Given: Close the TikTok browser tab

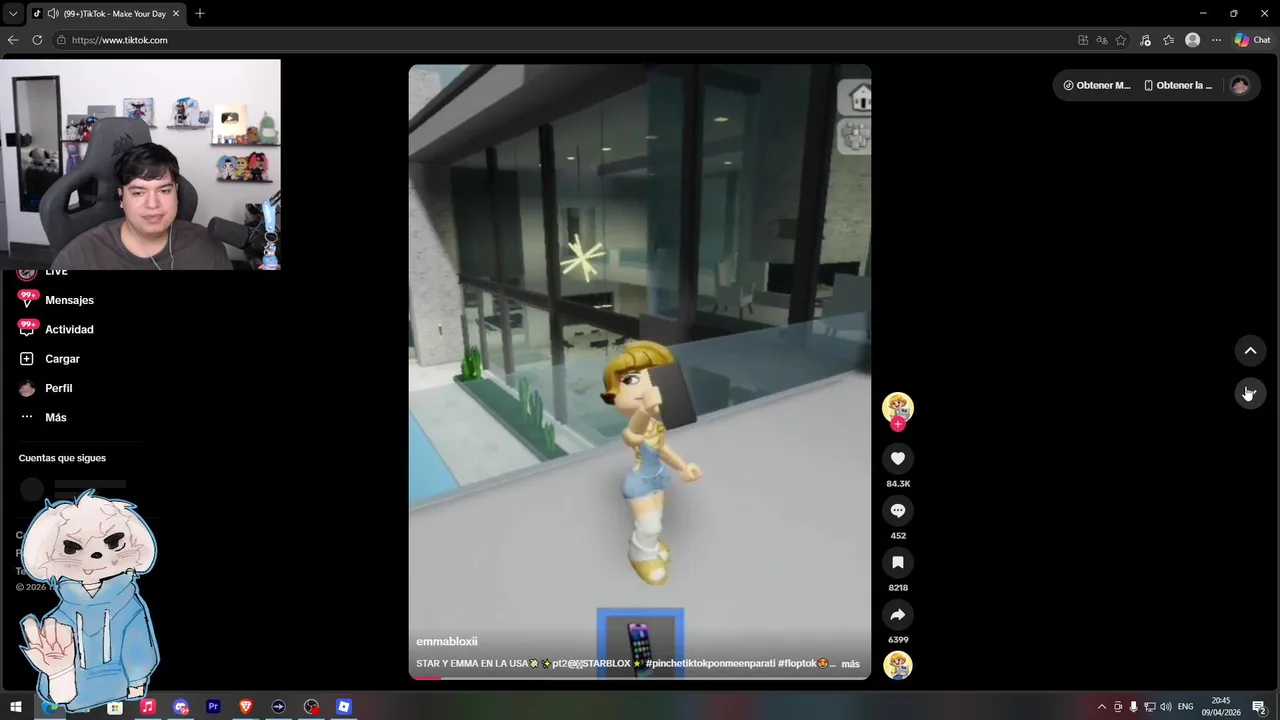Looking at the screenshot, I should pos(176,14).
